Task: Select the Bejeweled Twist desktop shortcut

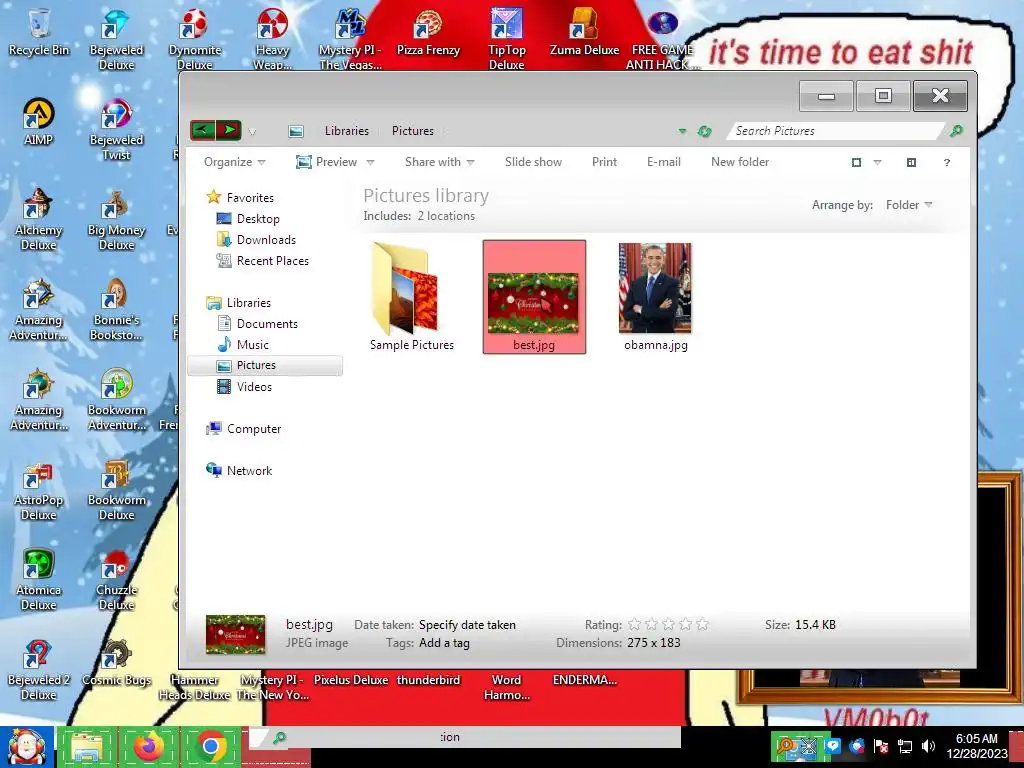Action: click(x=116, y=129)
